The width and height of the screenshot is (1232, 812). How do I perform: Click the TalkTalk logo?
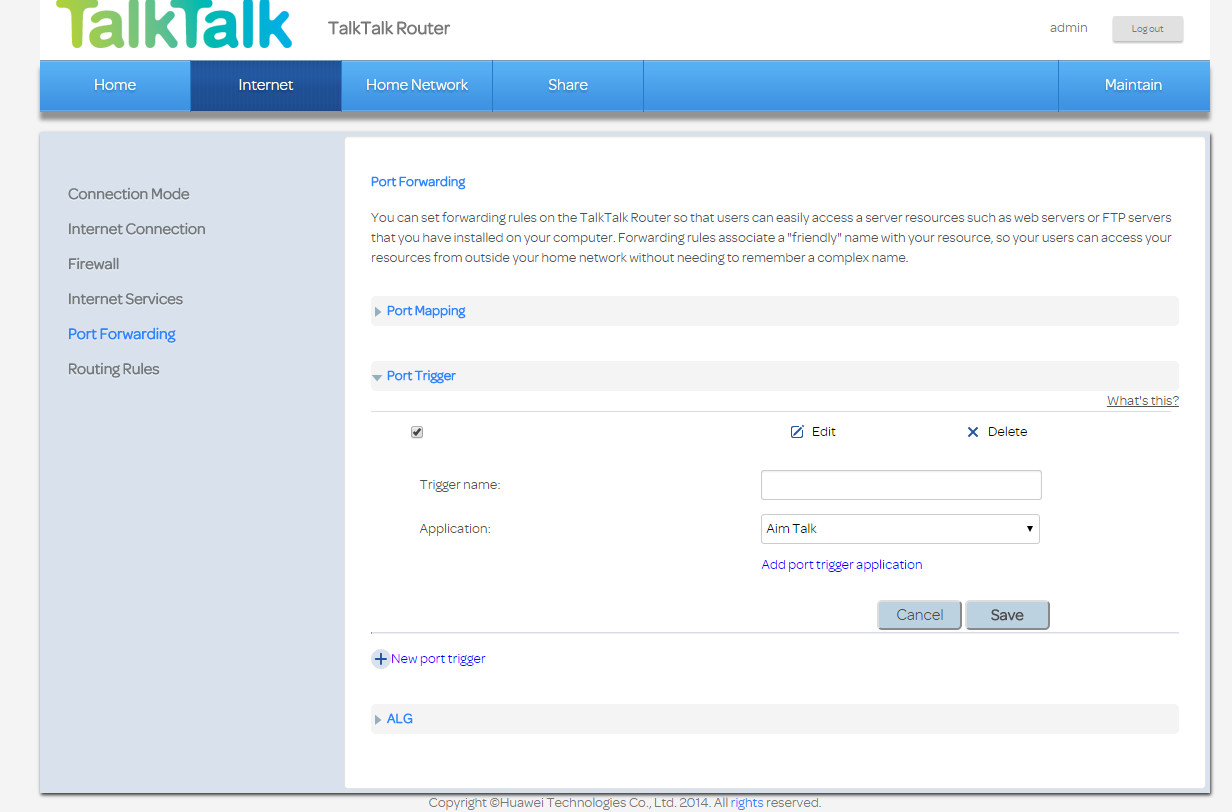click(172, 25)
